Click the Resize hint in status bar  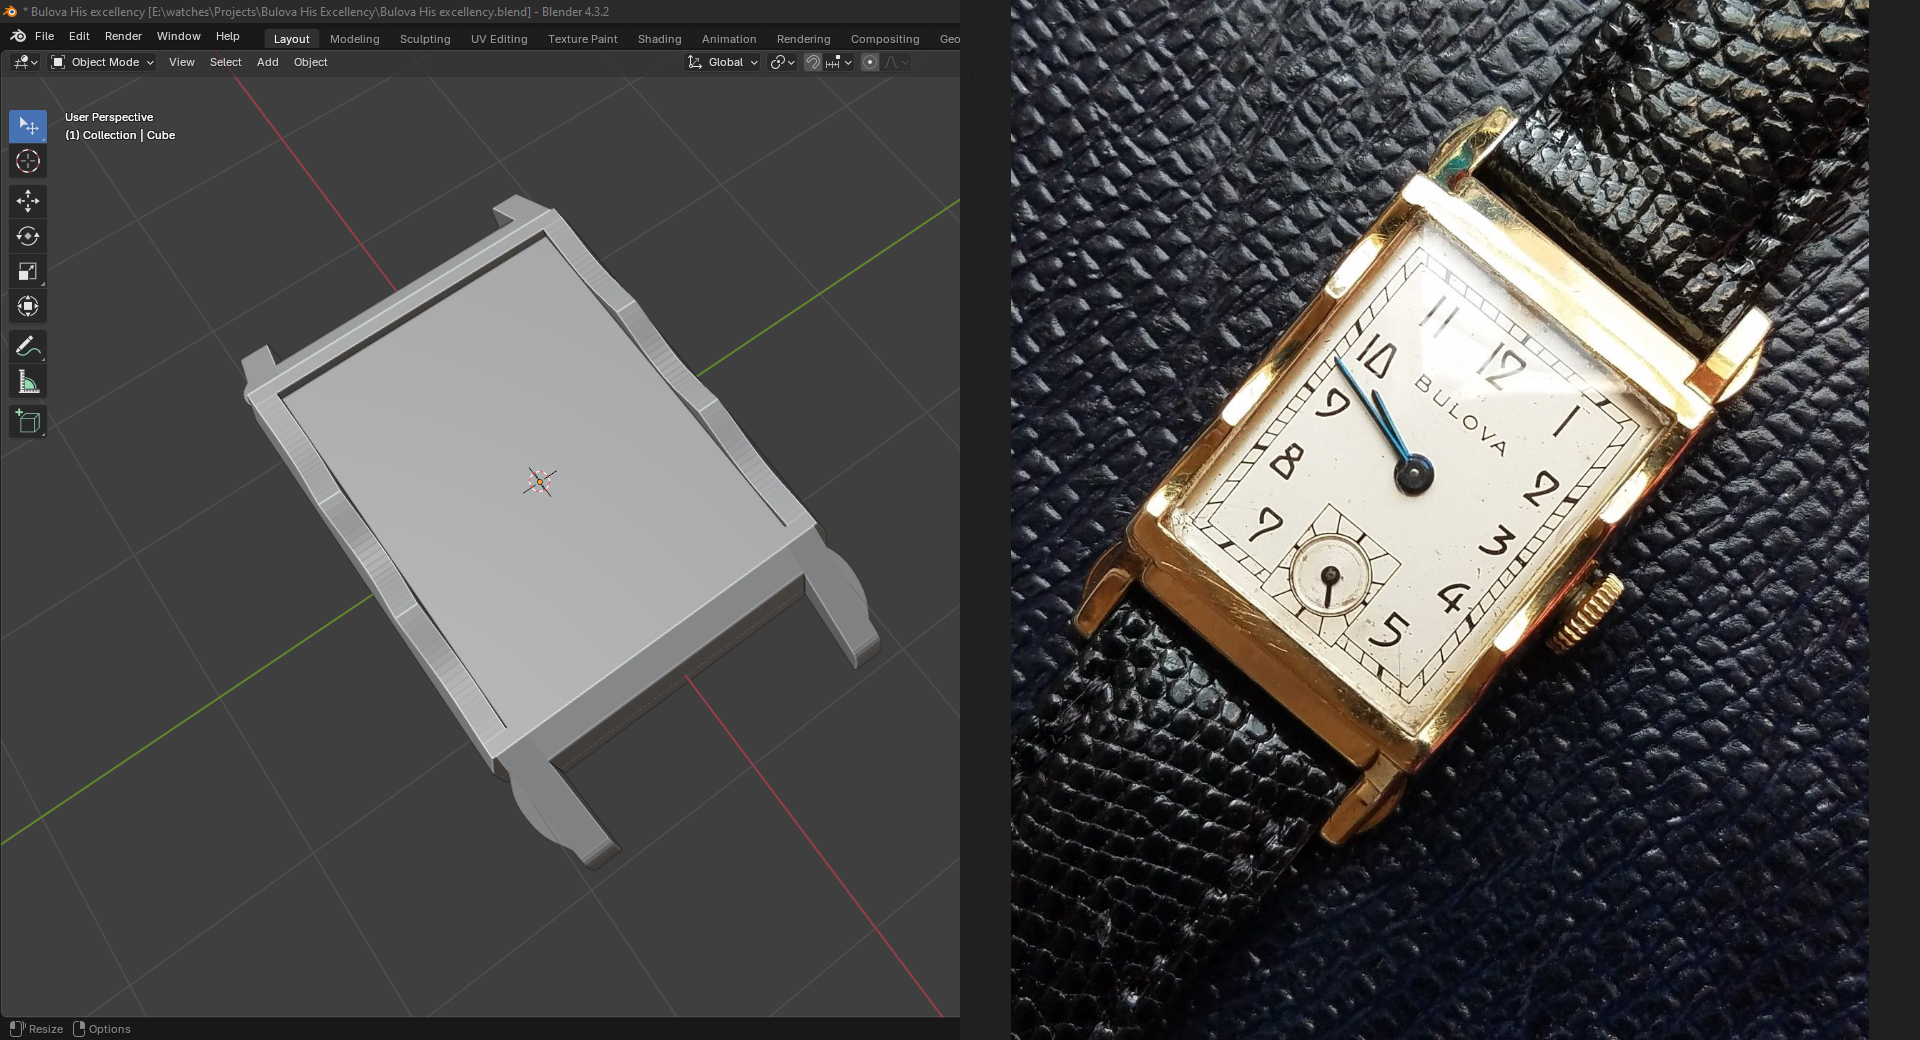click(36, 1029)
